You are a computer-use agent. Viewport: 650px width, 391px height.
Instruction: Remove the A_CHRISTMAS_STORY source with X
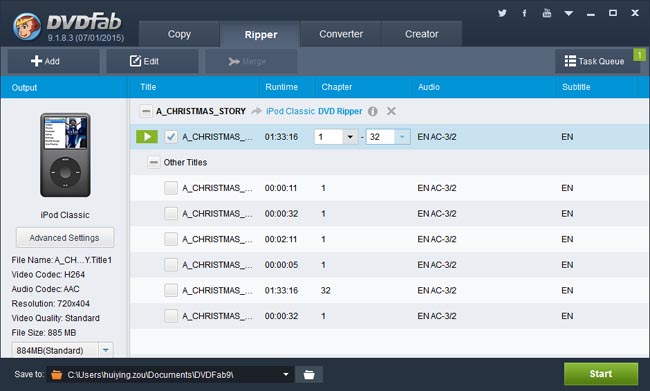(391, 111)
